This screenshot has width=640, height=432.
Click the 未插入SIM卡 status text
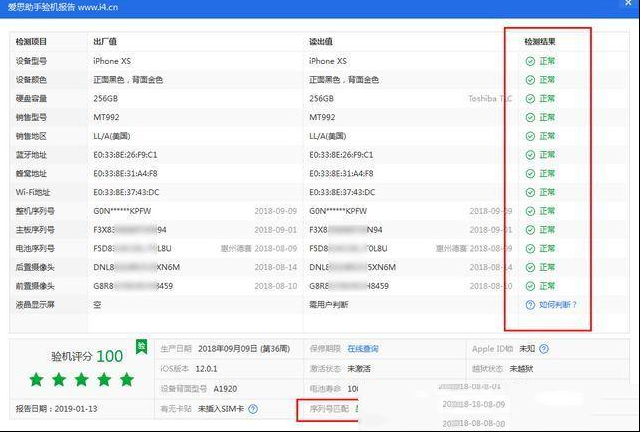221,409
